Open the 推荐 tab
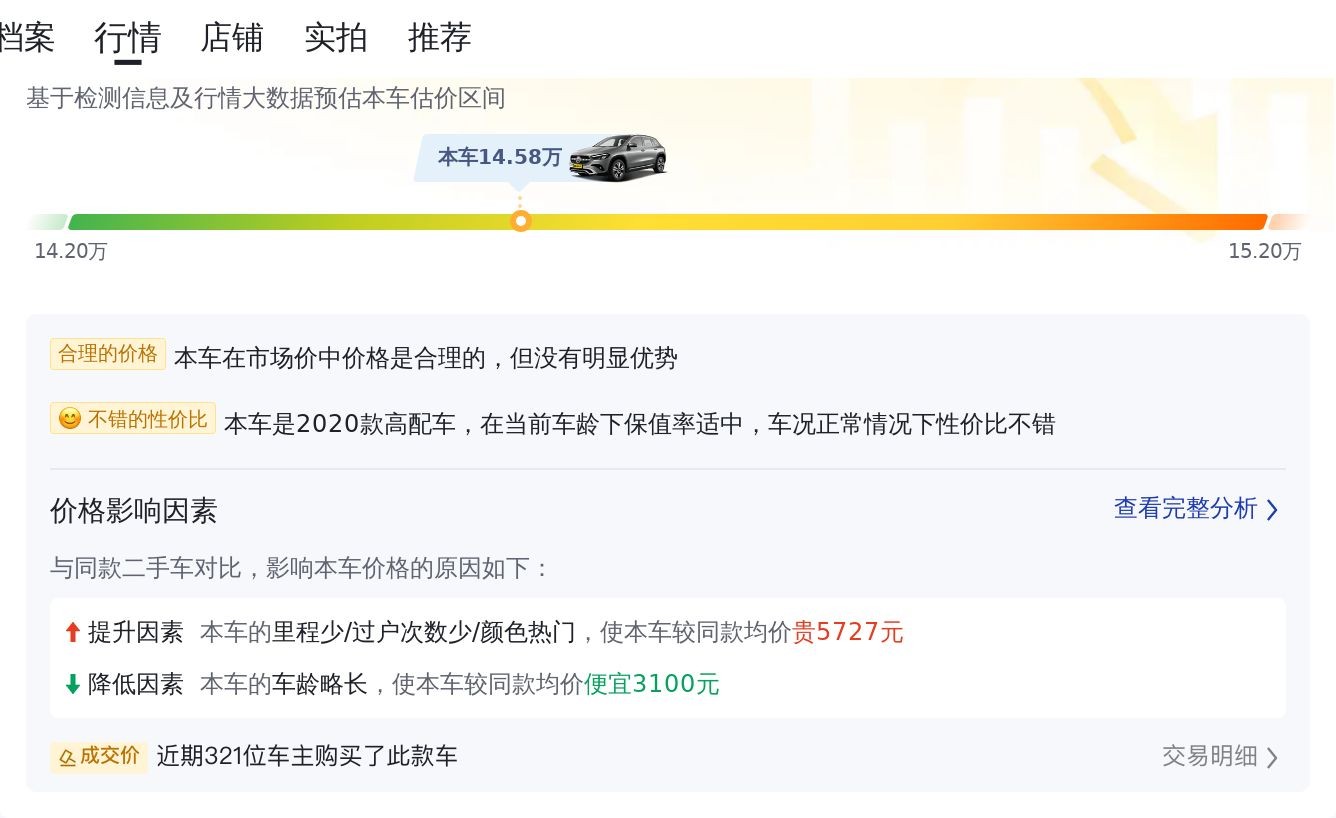 point(440,38)
